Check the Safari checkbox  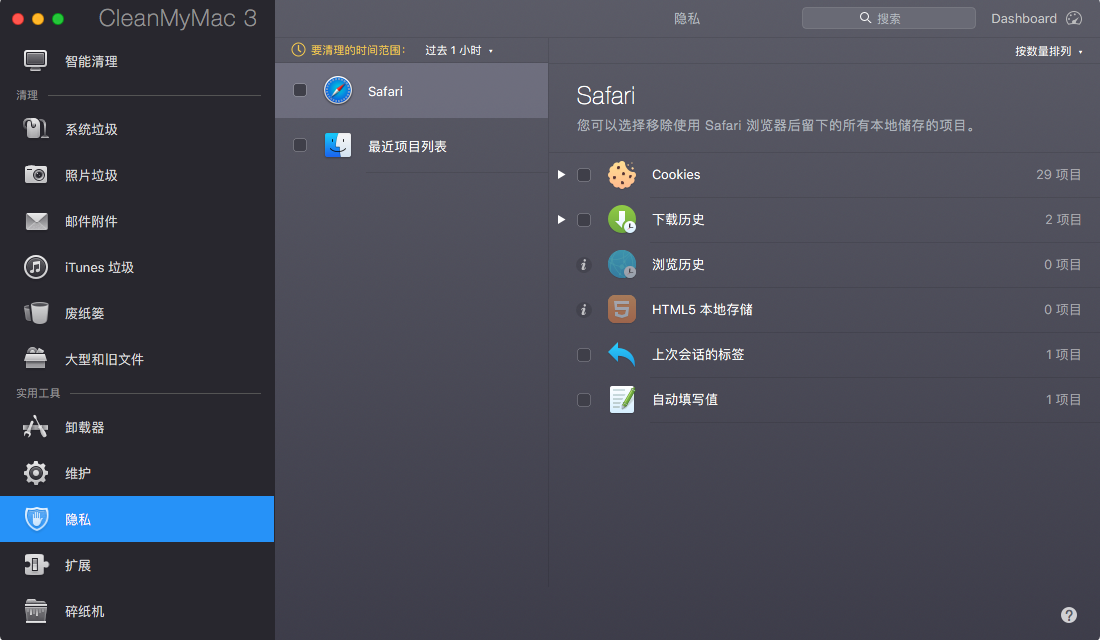(300, 90)
